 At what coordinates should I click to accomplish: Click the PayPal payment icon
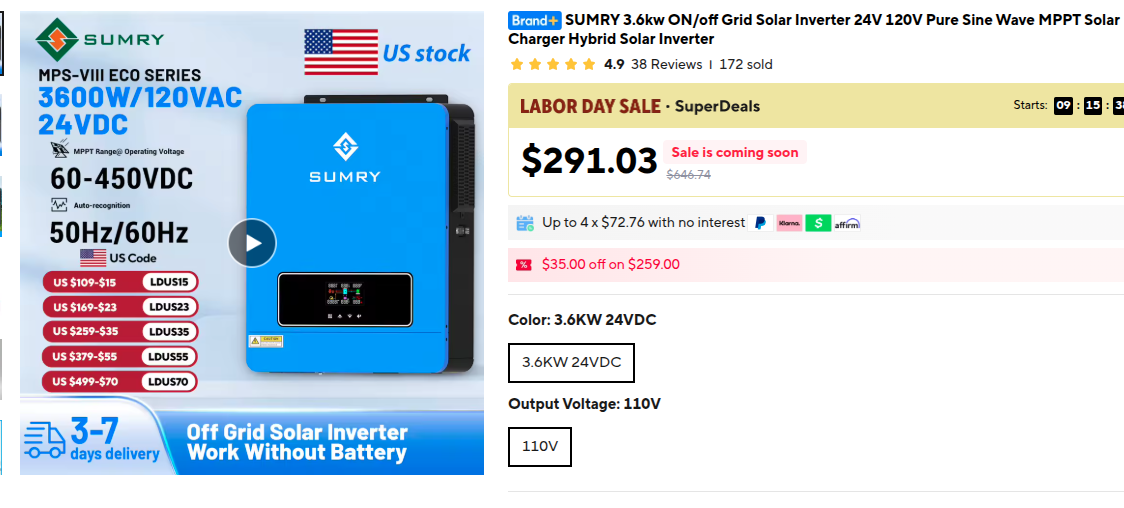[x=760, y=223]
